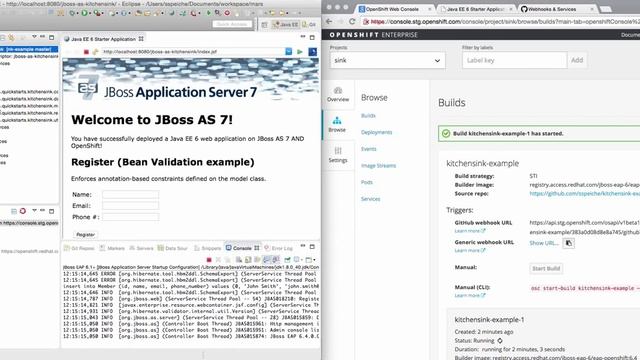Screen dimensions: 640x360
Task: Toggle Scroll Lock in Console toolbar
Action: pyautogui.click(x=248, y=260)
